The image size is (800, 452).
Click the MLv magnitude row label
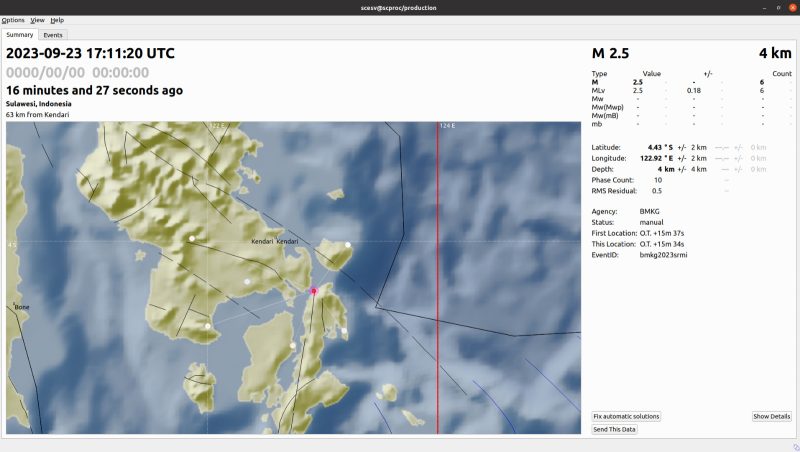coord(598,91)
